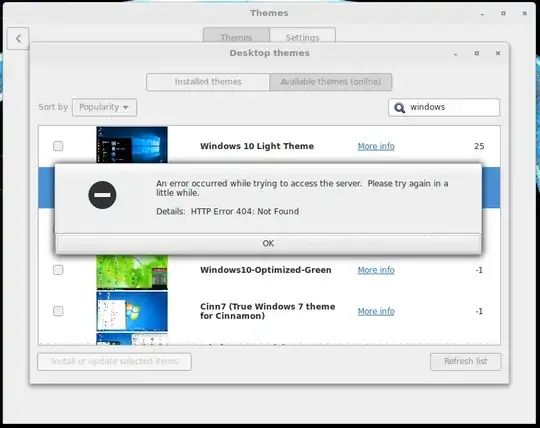The image size is (540, 428).
Task: Minimize the Desktop themes window
Action: [x=456, y=53]
